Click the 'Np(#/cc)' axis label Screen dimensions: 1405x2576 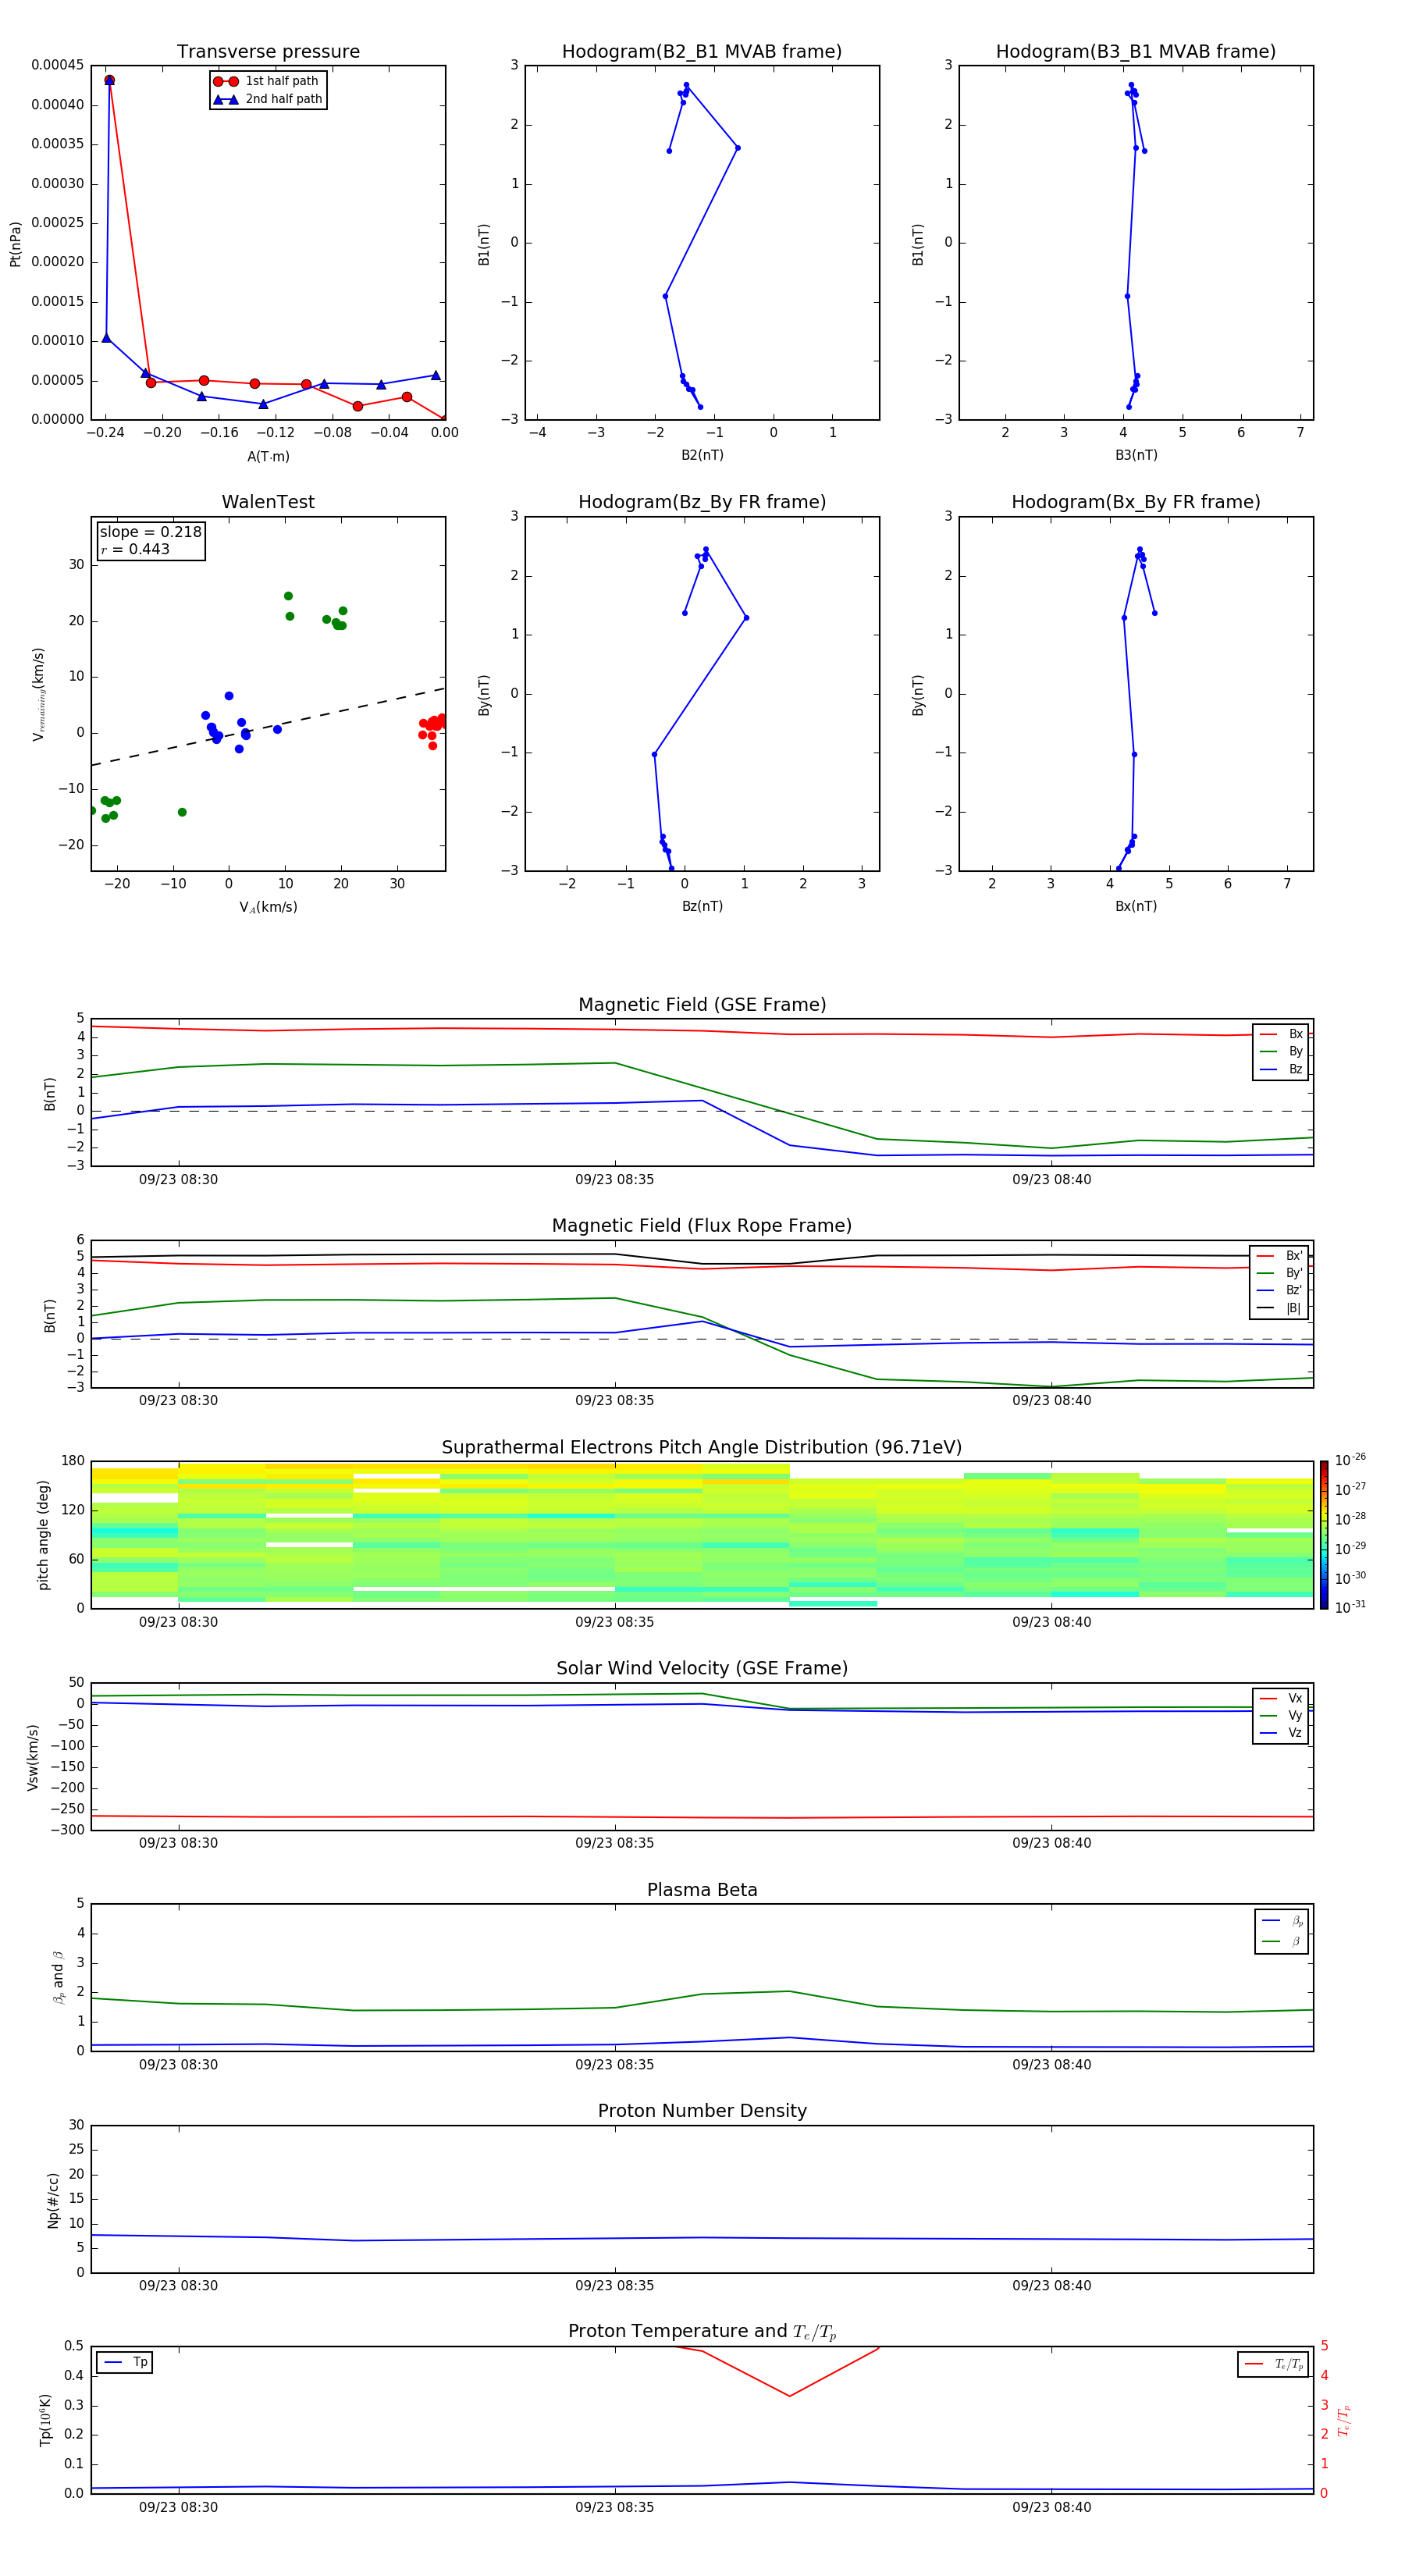(x=53, y=2199)
